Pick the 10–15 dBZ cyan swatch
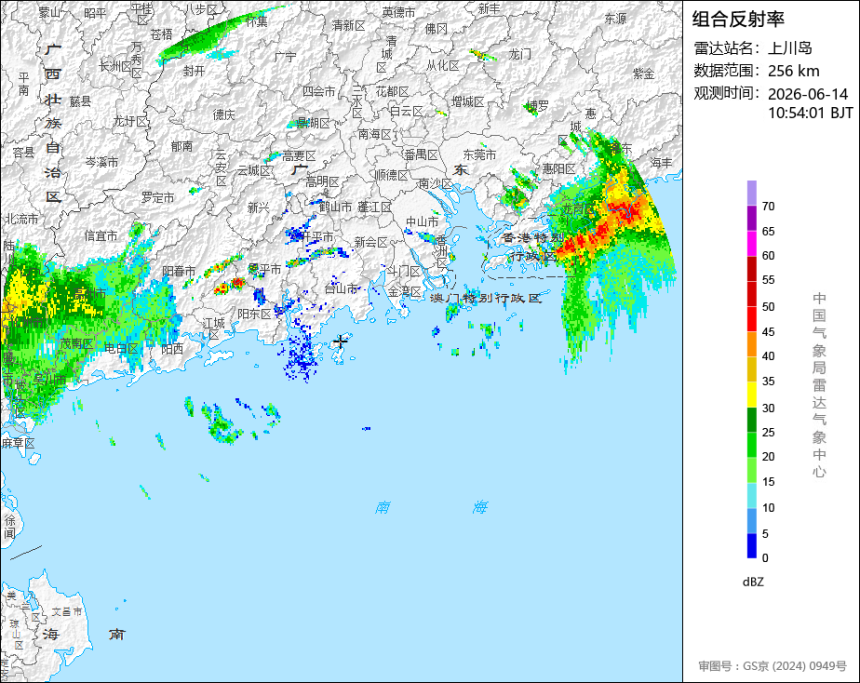The image size is (860, 683). click(x=751, y=495)
